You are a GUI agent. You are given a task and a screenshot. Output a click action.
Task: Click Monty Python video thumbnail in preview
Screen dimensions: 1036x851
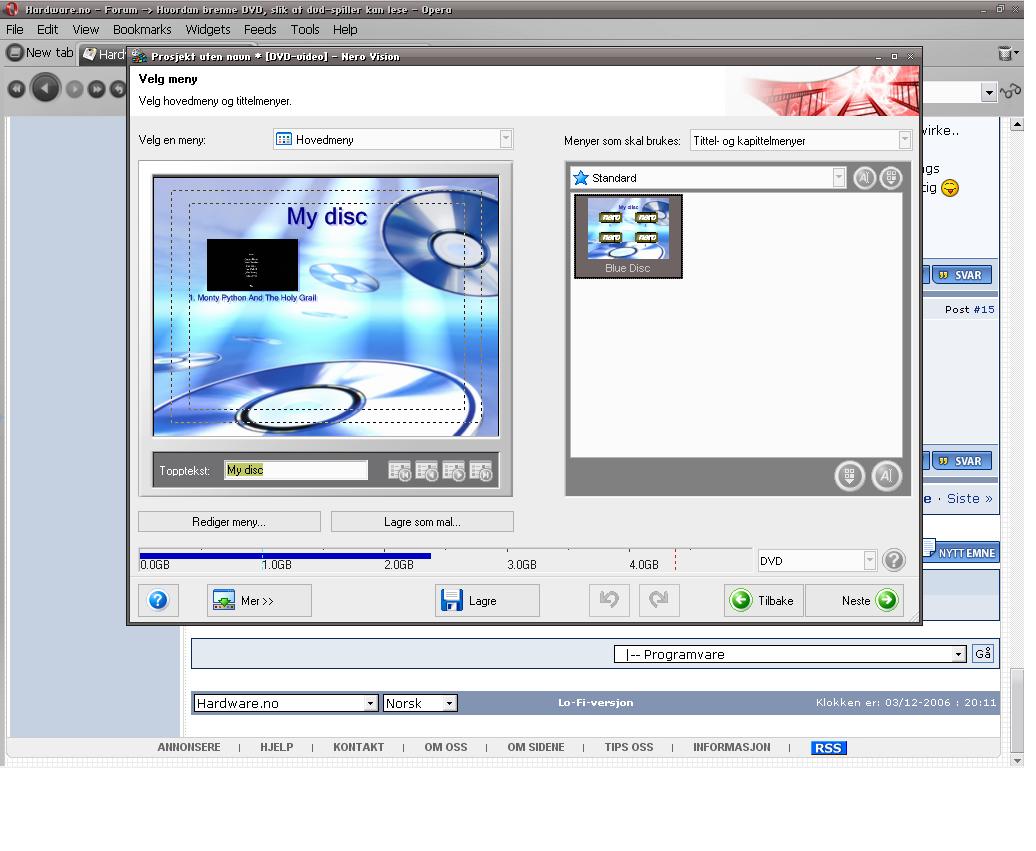coord(252,265)
